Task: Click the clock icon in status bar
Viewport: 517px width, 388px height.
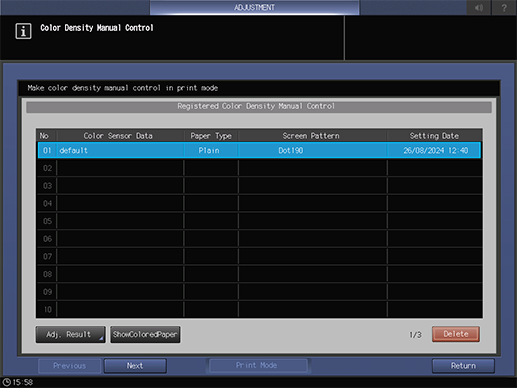Action: [6, 382]
